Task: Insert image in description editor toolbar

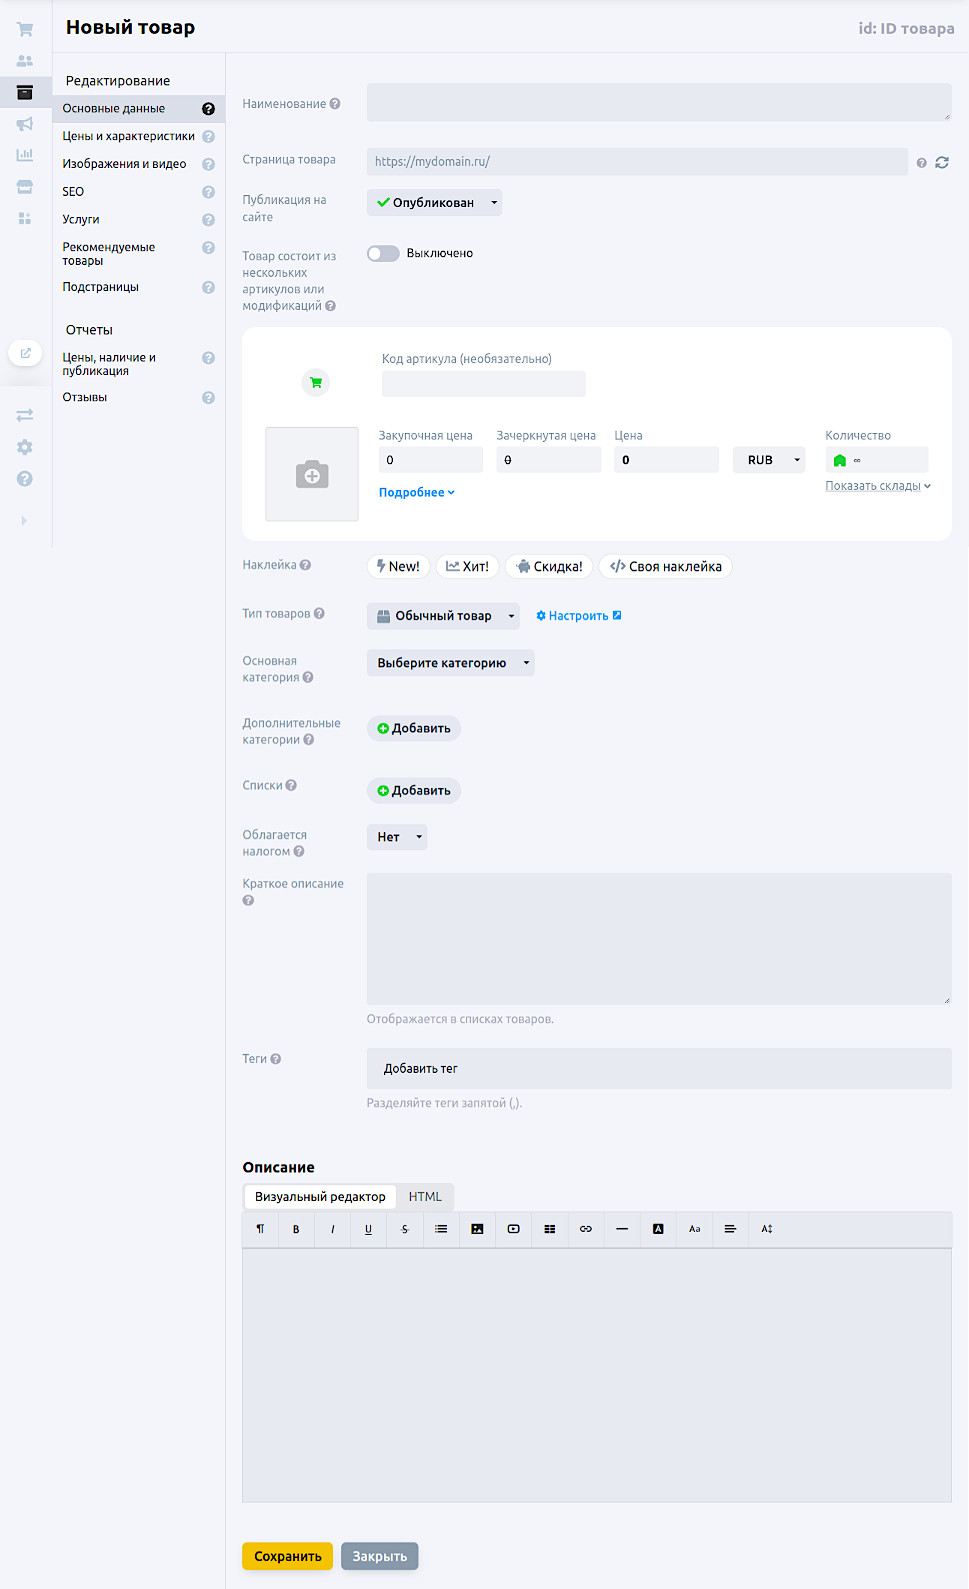Action: coord(477,1229)
